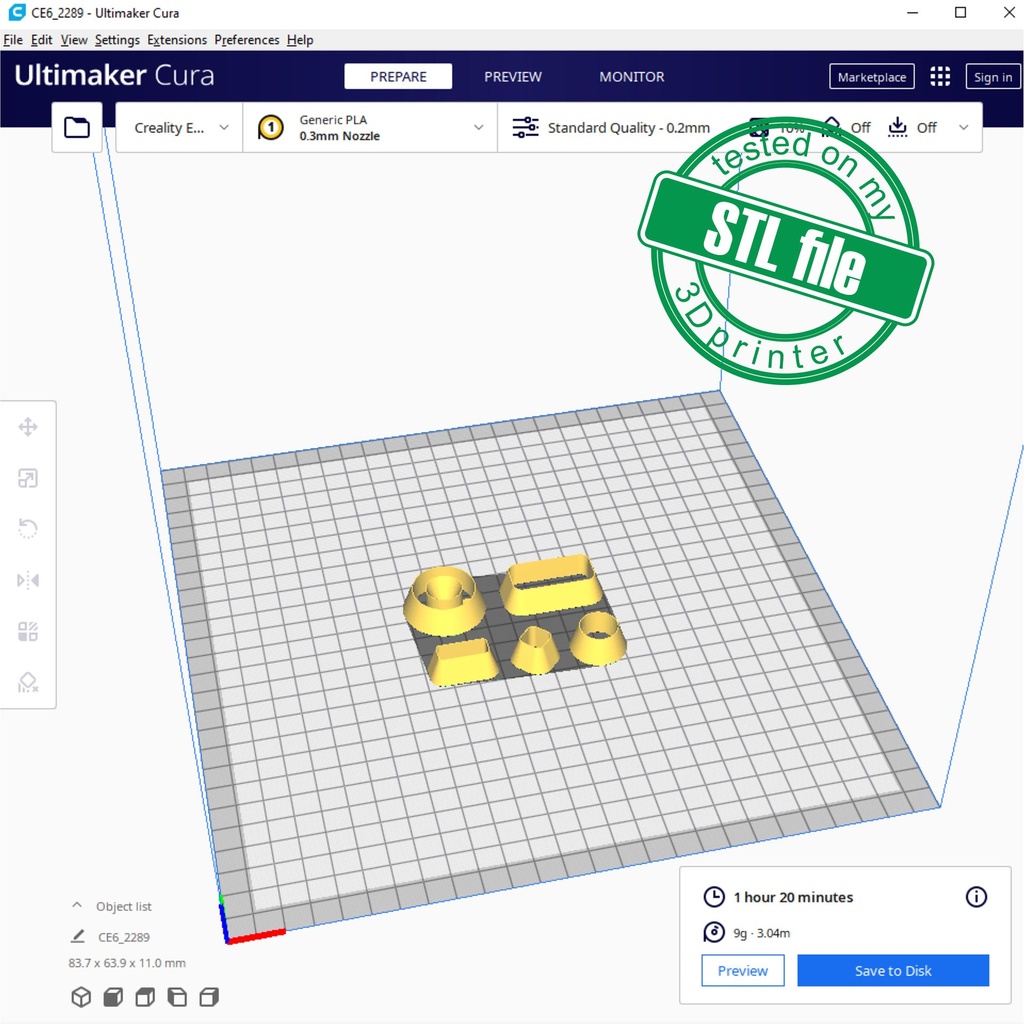Expand the print settings panel chevron
The image size is (1024, 1024).
click(964, 128)
